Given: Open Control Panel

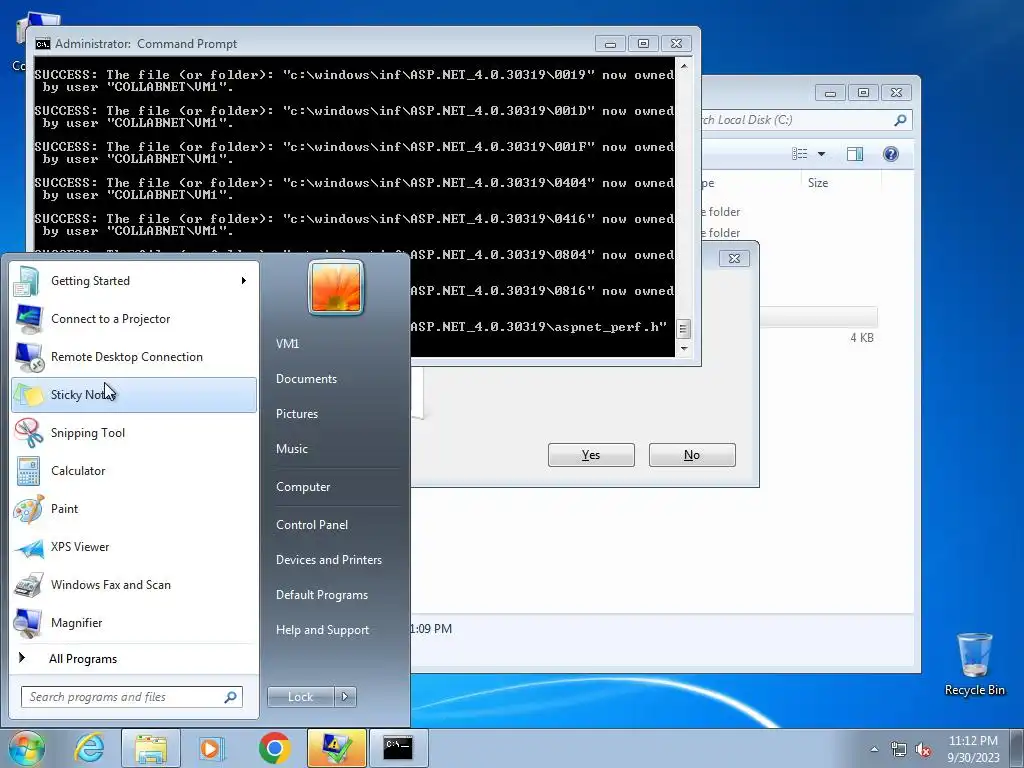Looking at the screenshot, I should click(x=312, y=525).
